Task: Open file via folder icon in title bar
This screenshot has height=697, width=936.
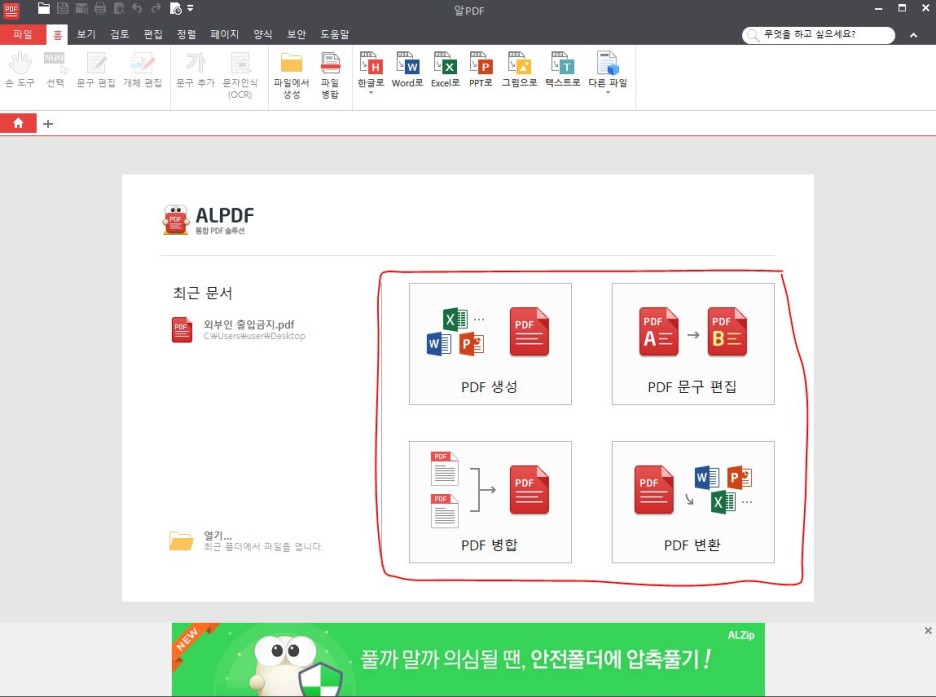Action: click(x=44, y=8)
